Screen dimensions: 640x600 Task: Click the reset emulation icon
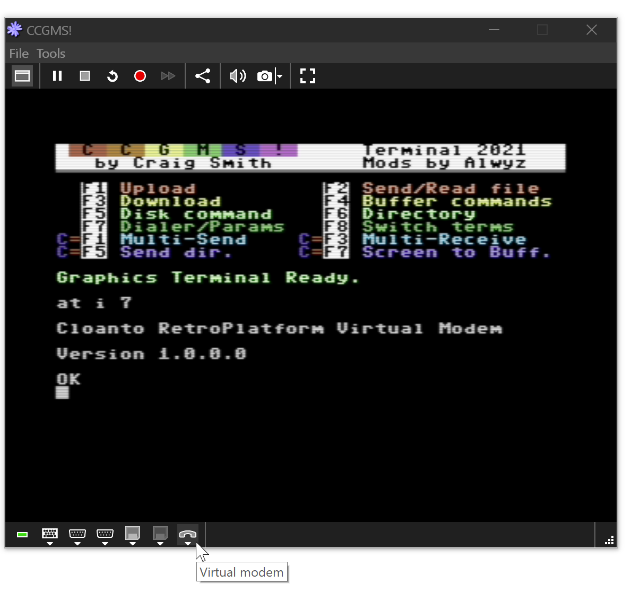tap(112, 76)
